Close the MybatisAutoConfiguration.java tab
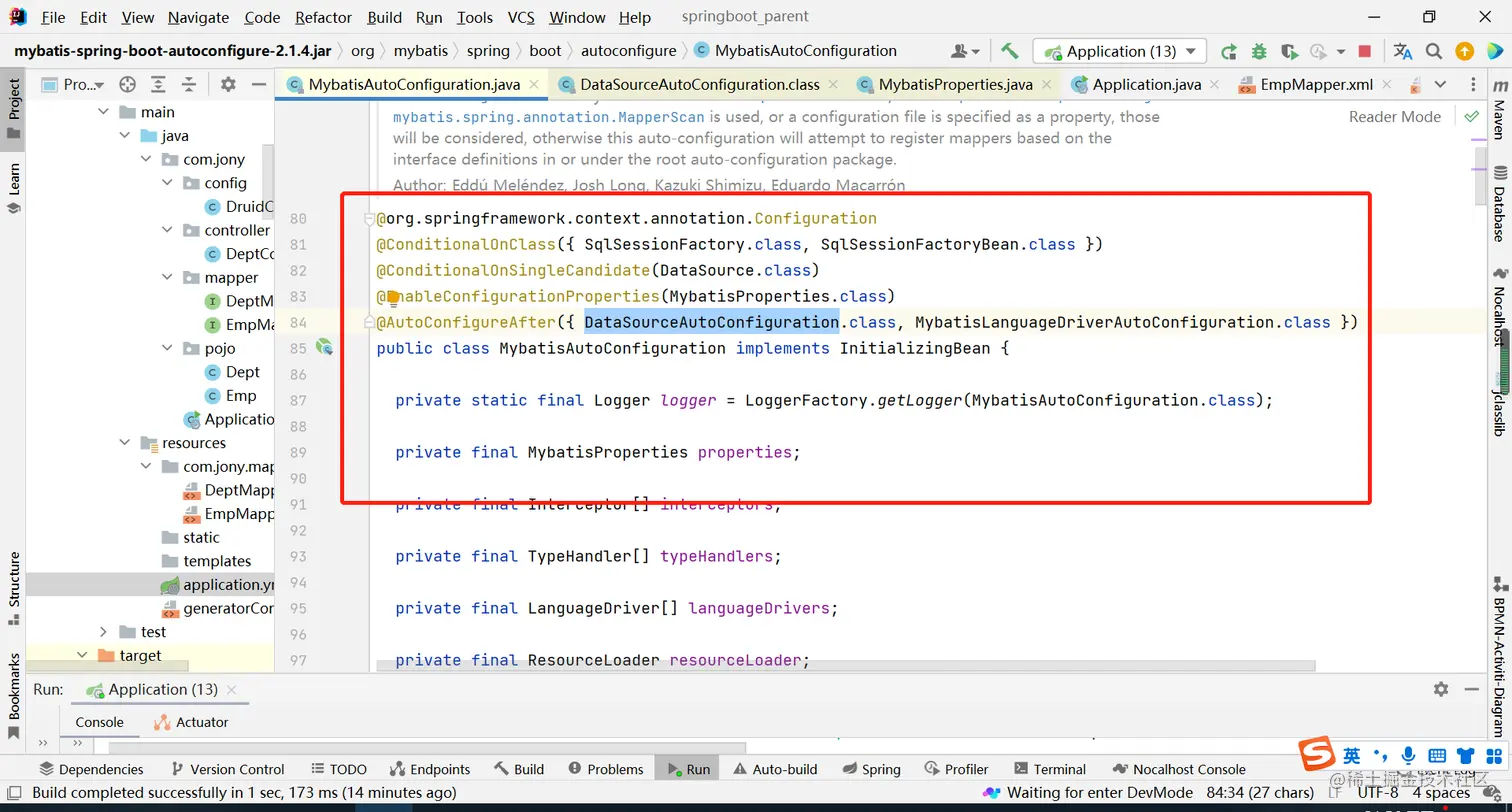 pos(534,85)
